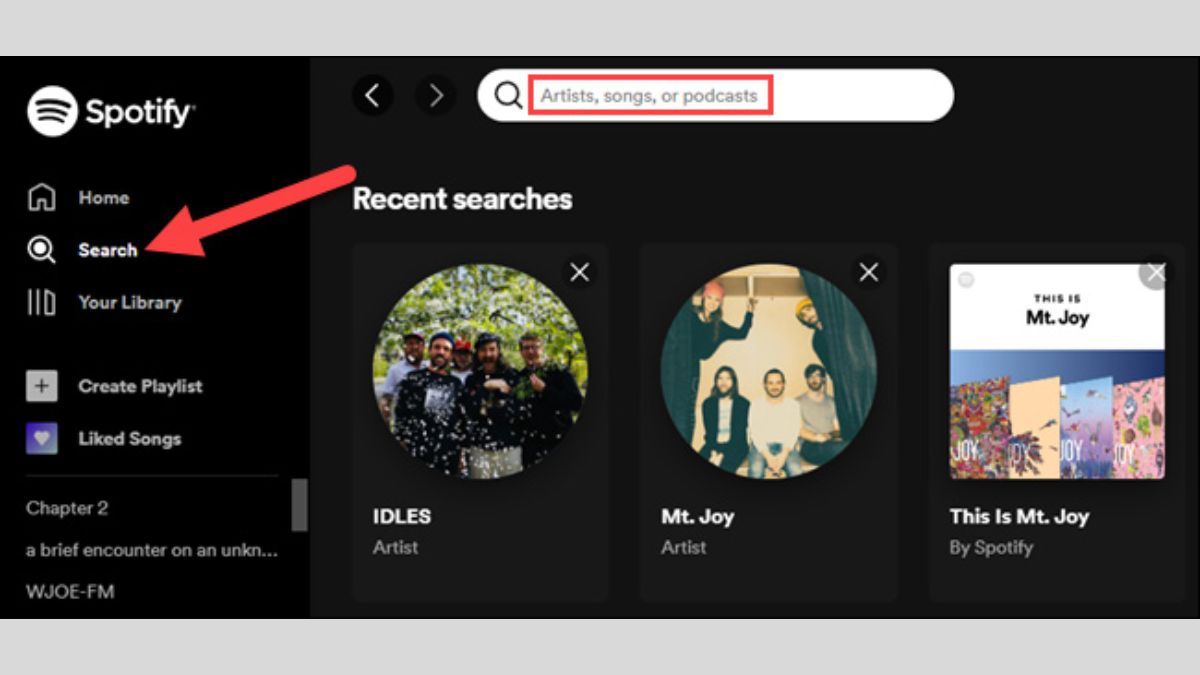This screenshot has height=675, width=1200.
Task: Click the sidebar playlist scrollbar
Action: [299, 505]
